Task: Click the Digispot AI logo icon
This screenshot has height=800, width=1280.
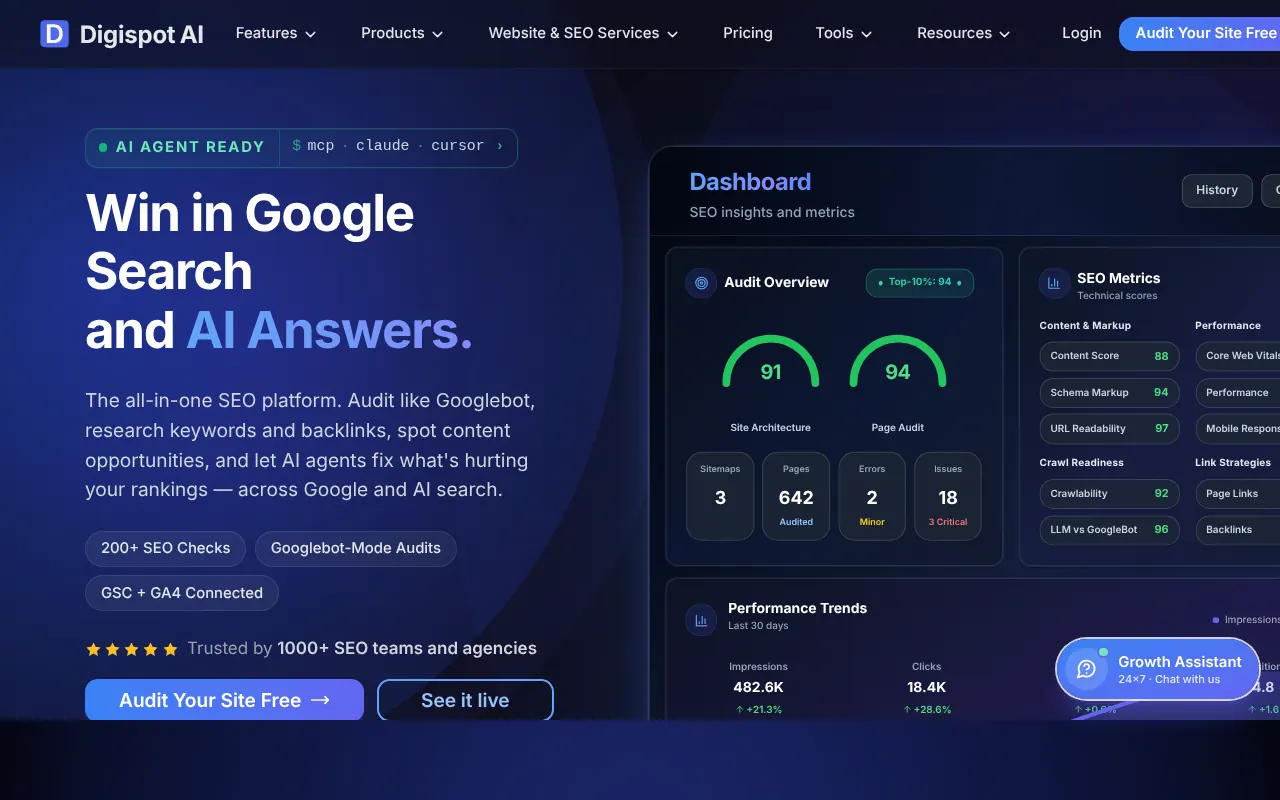Action: (x=54, y=34)
